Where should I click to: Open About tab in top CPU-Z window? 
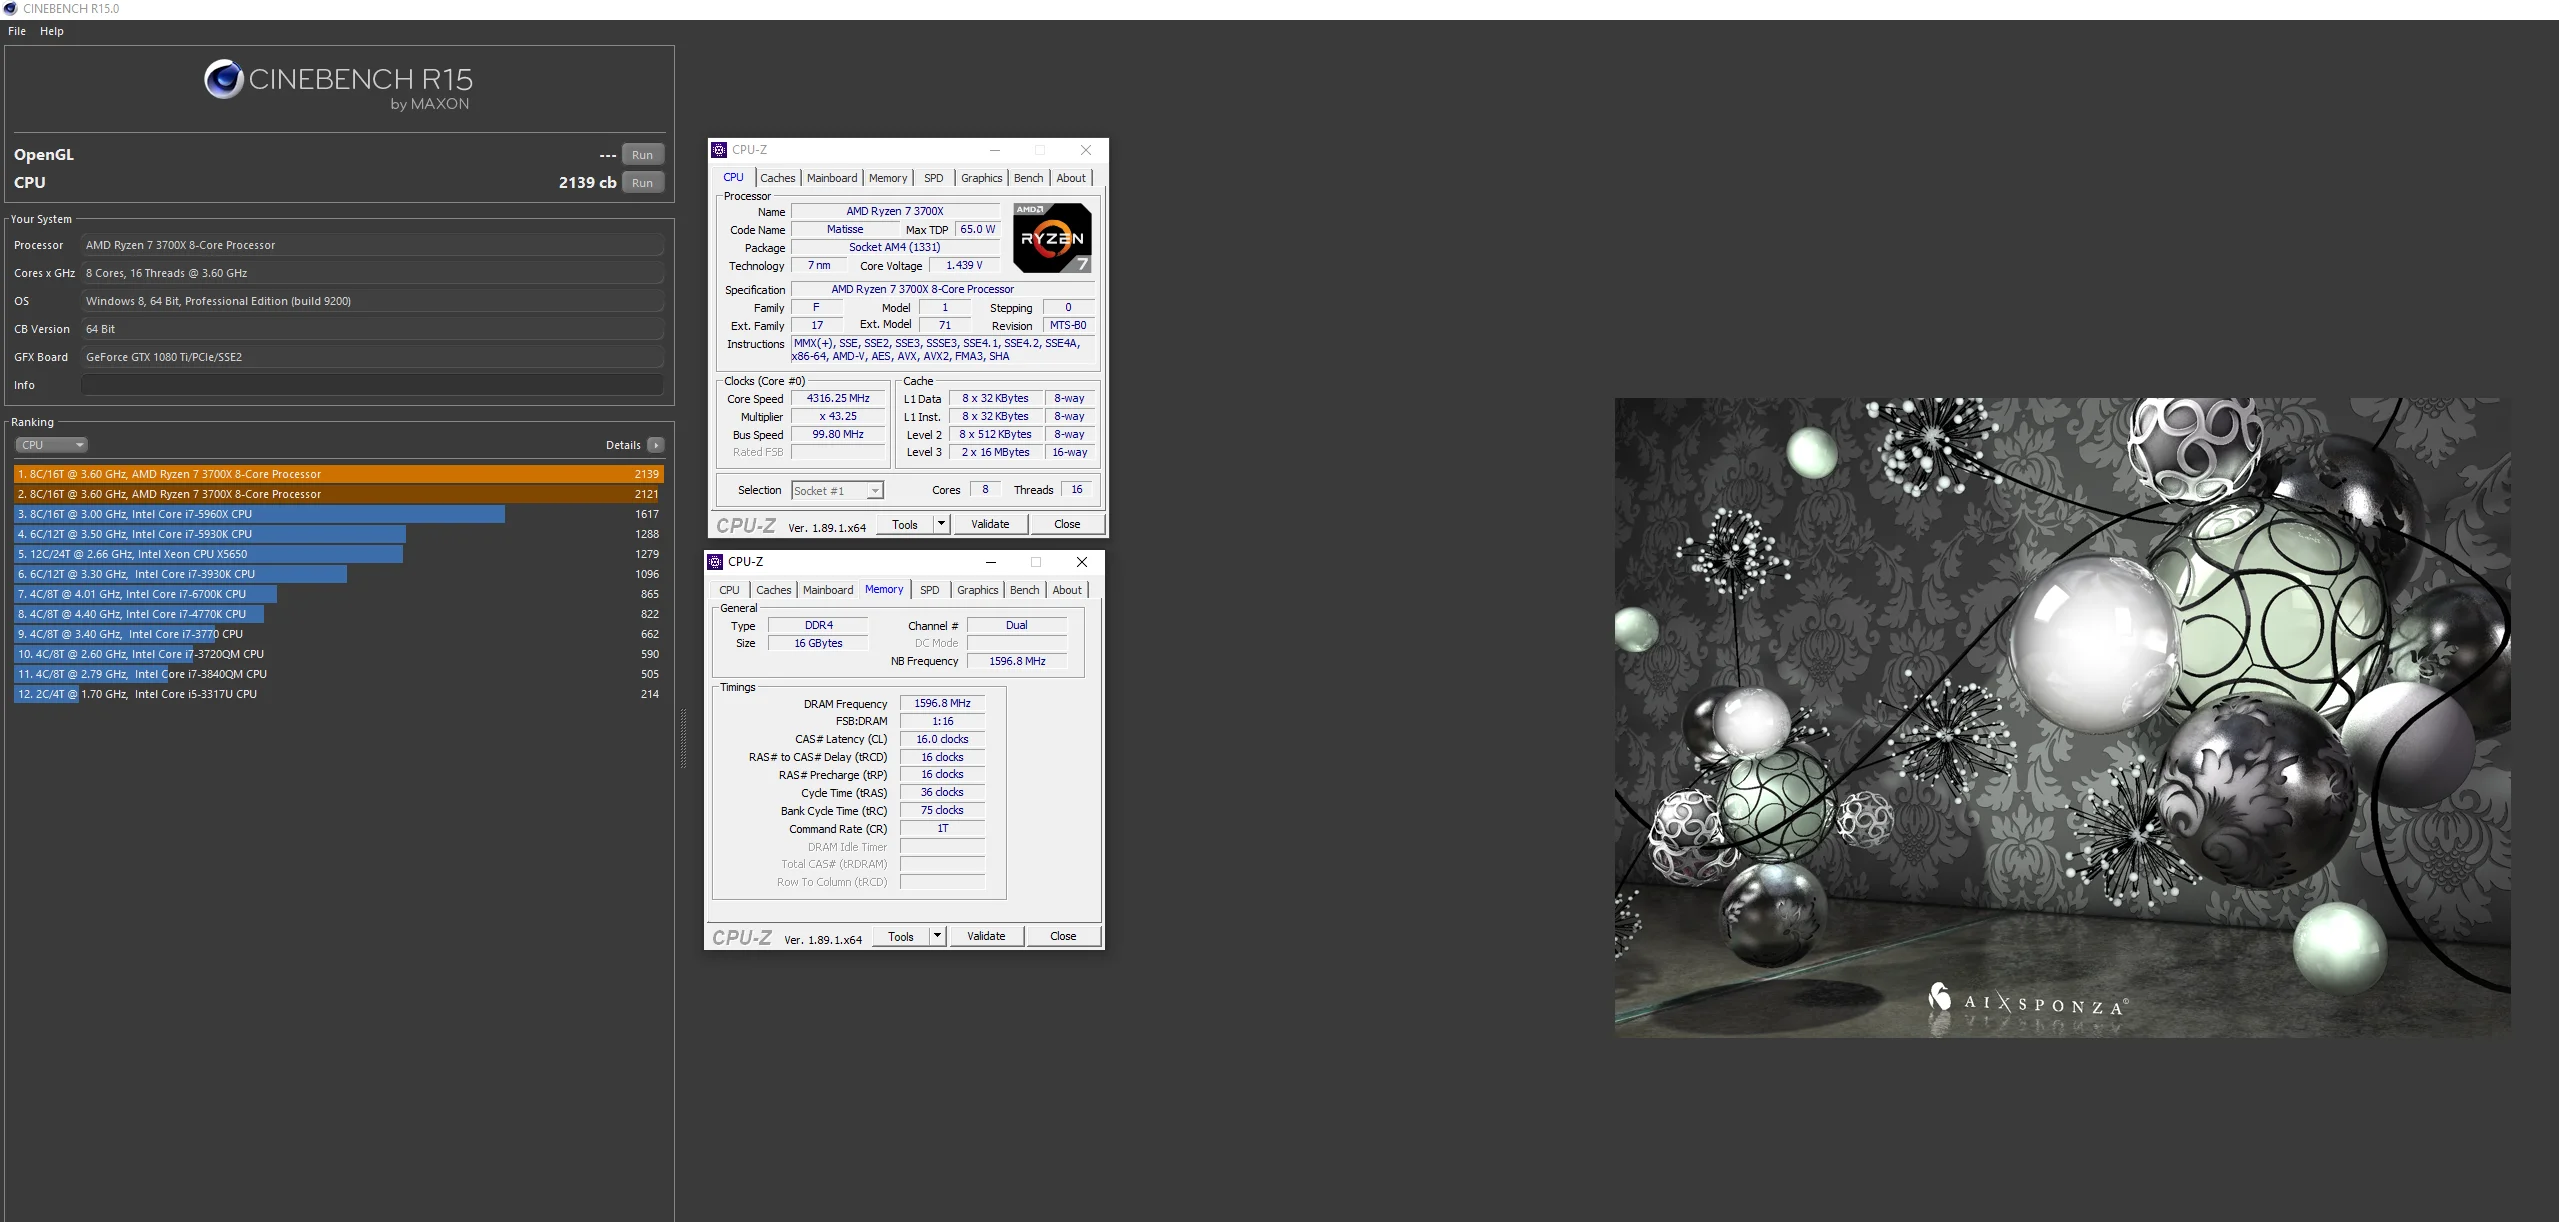point(1071,178)
